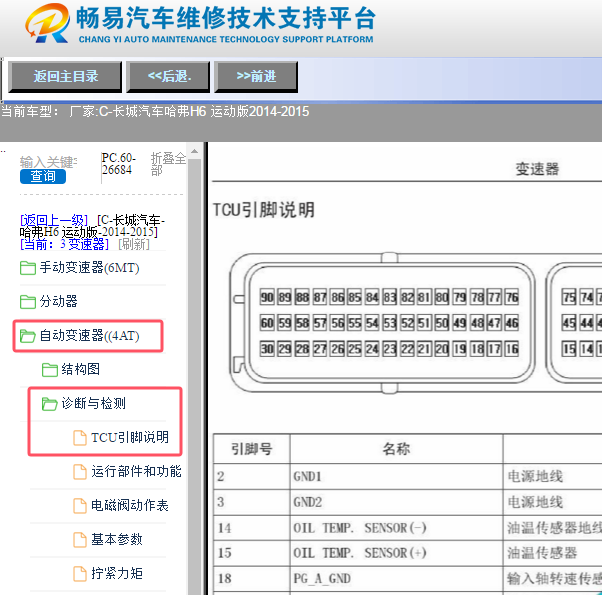Click 折叠全部 to collapse all

point(168,164)
